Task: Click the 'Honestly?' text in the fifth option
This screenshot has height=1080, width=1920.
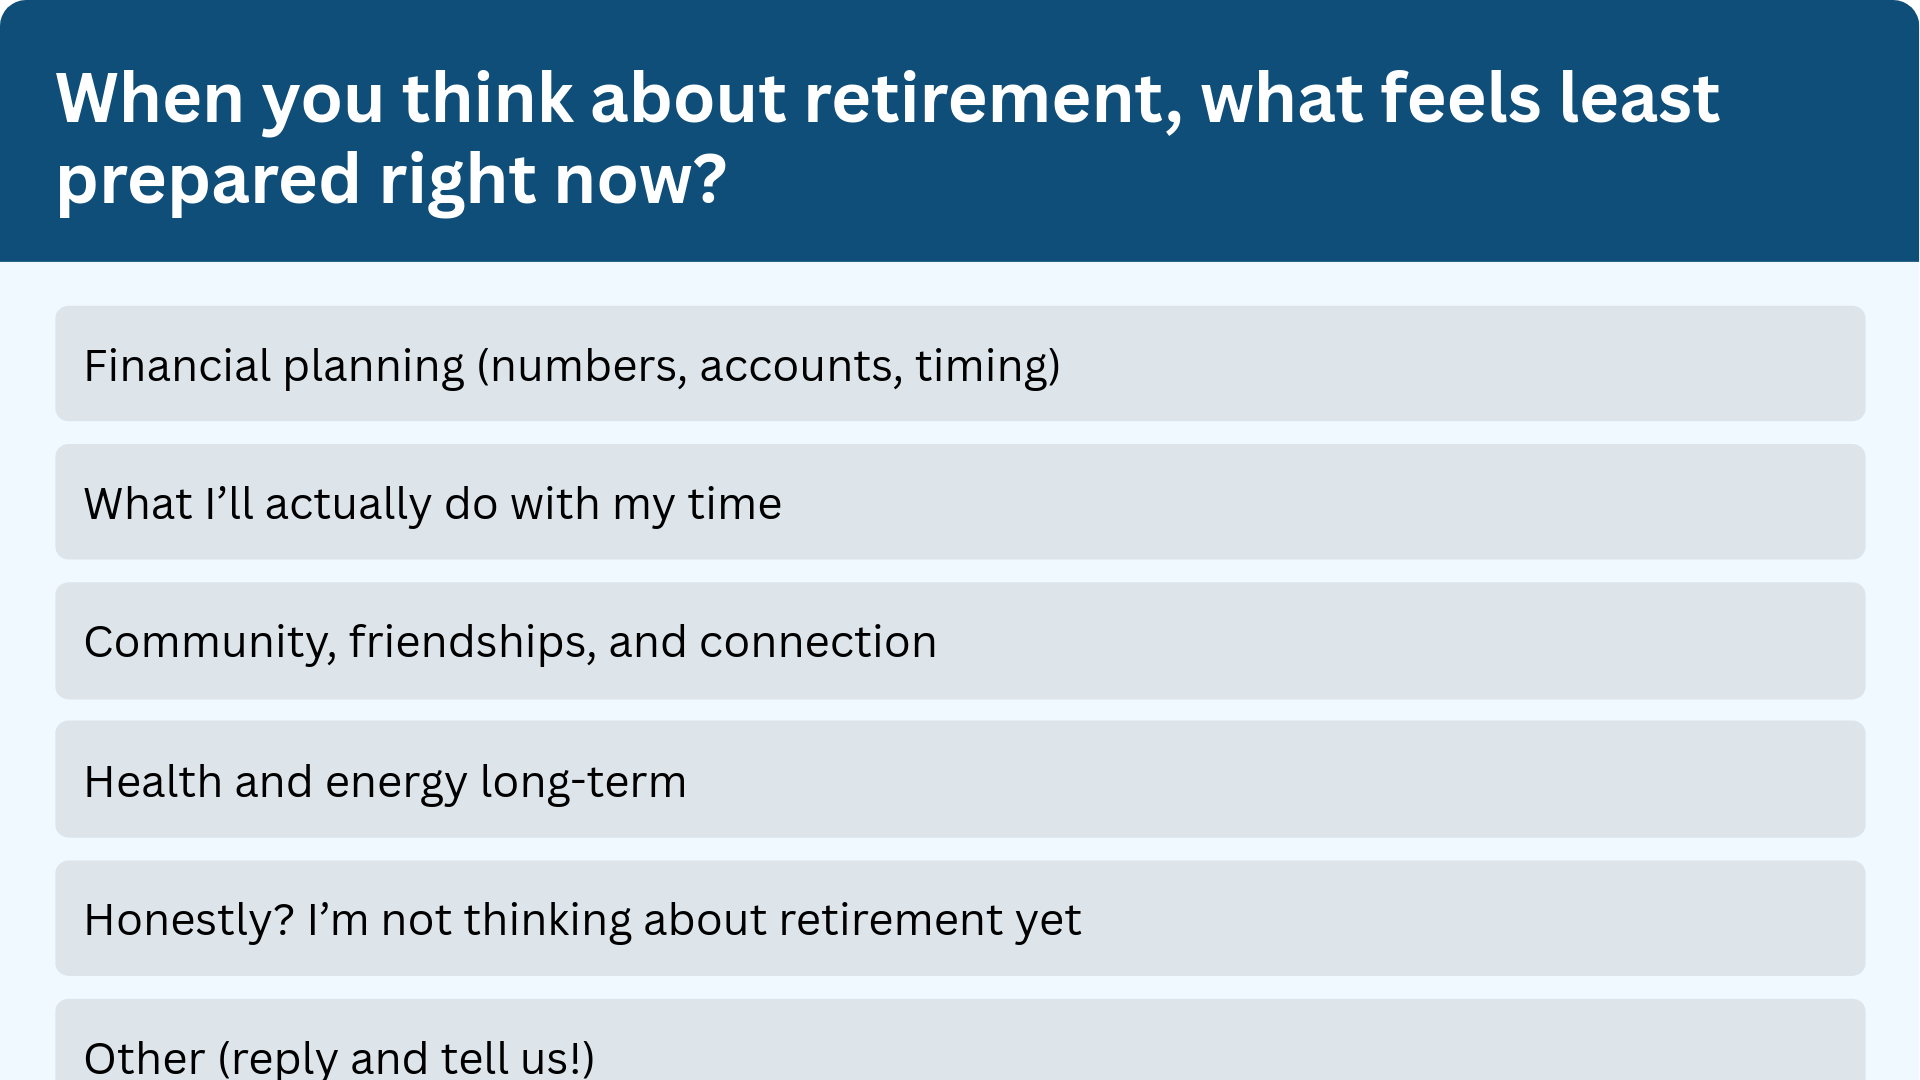Action: click(189, 921)
